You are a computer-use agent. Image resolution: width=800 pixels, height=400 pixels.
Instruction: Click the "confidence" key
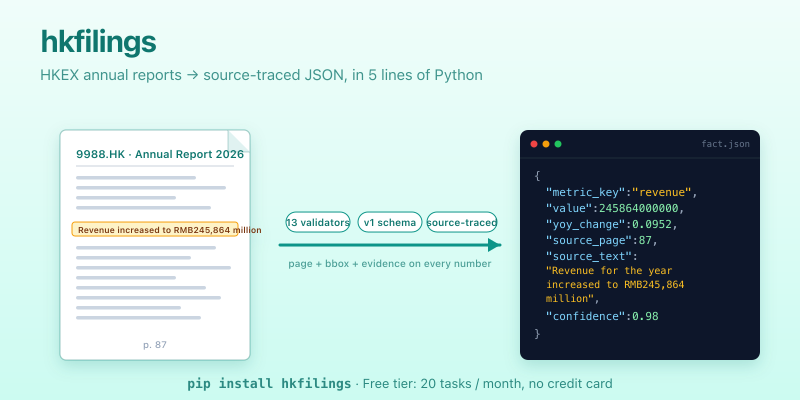coord(586,316)
